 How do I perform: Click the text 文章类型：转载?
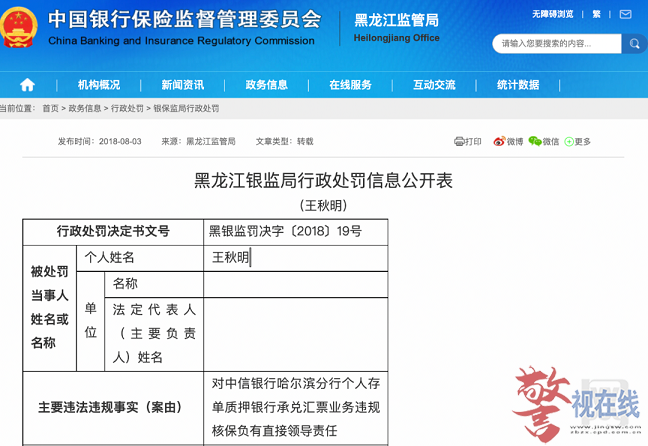tap(284, 141)
